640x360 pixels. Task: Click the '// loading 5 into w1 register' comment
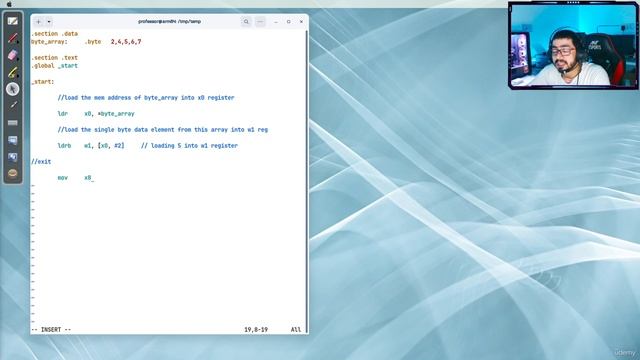coord(189,145)
